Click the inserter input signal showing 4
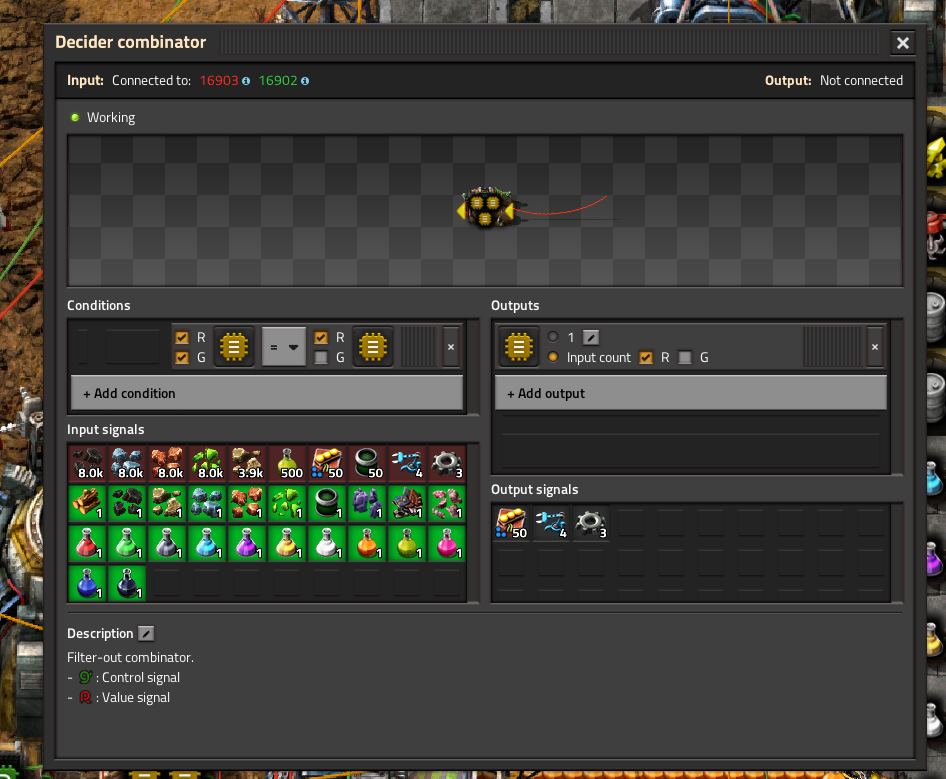 pyautogui.click(x=407, y=463)
